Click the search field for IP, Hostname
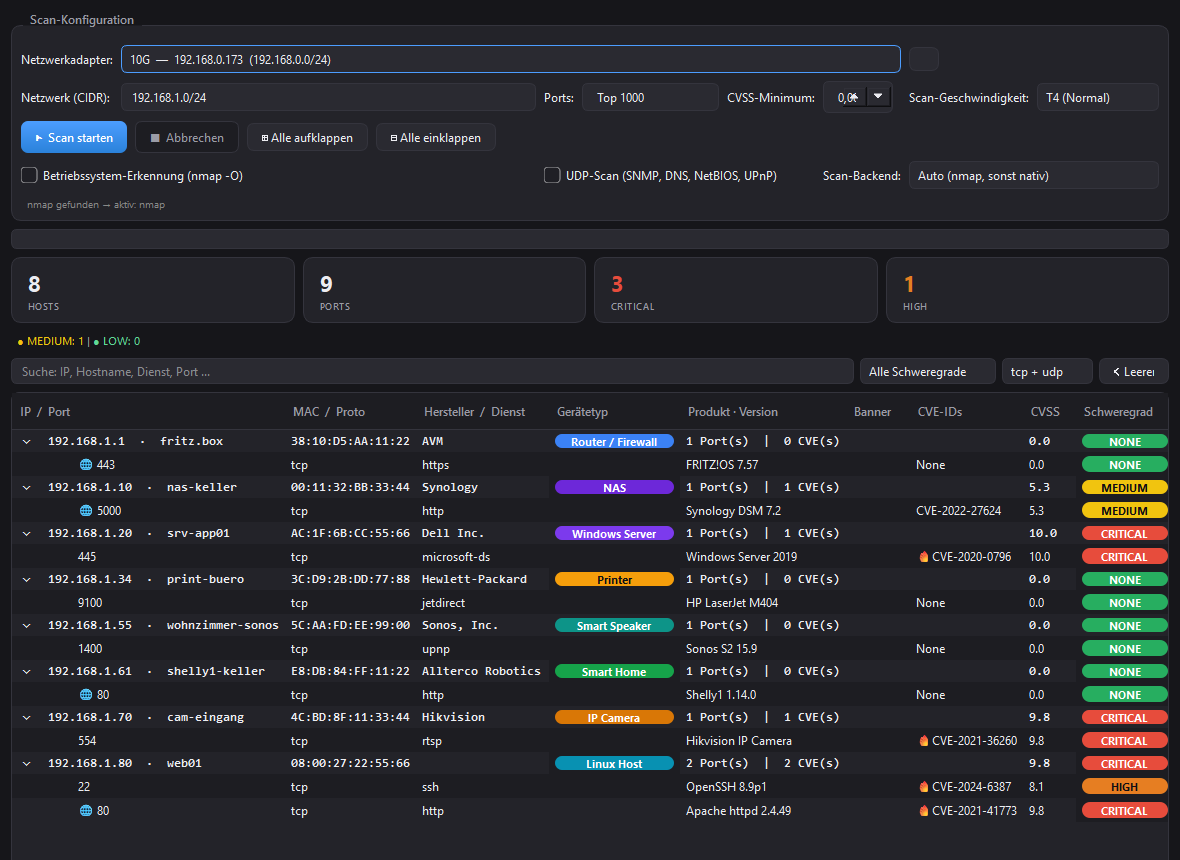The width and height of the screenshot is (1180, 860). tap(432, 372)
